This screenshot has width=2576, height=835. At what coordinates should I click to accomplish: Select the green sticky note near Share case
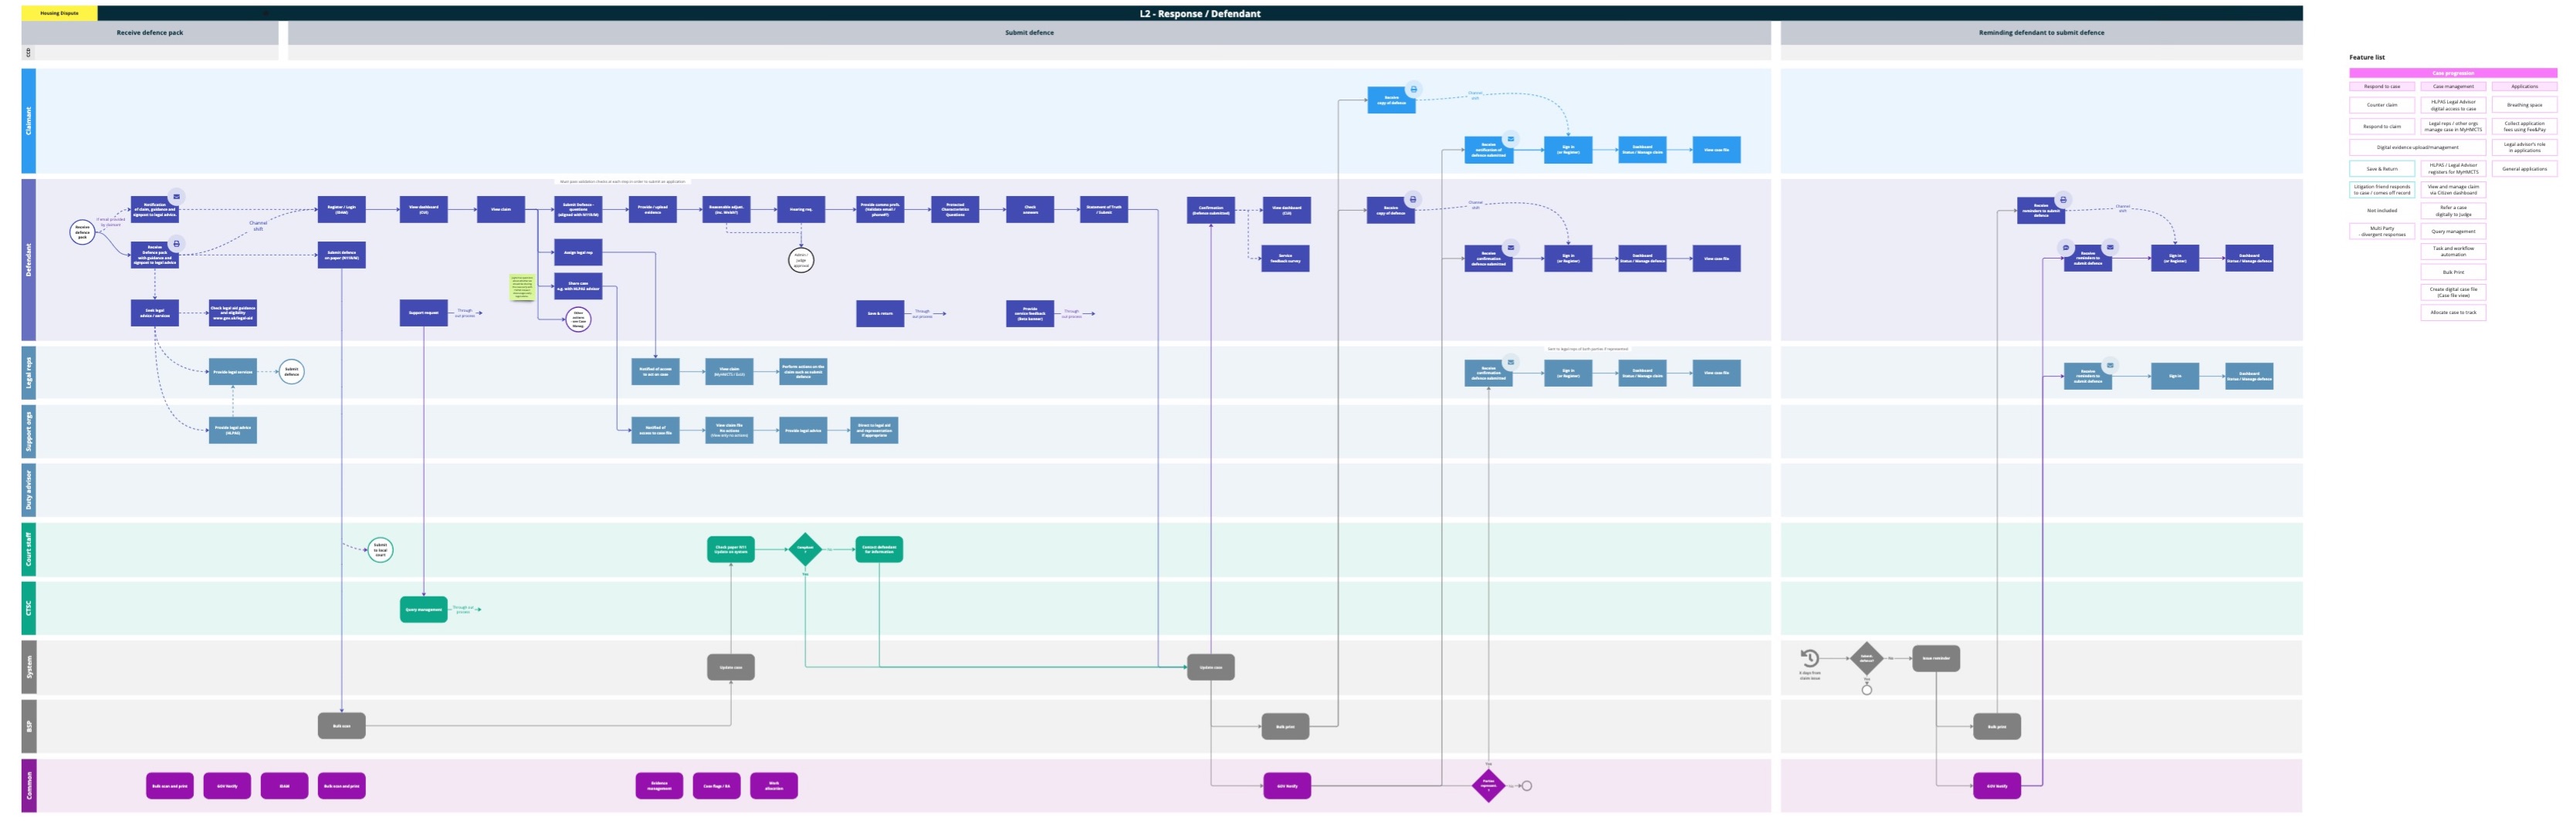[x=522, y=287]
